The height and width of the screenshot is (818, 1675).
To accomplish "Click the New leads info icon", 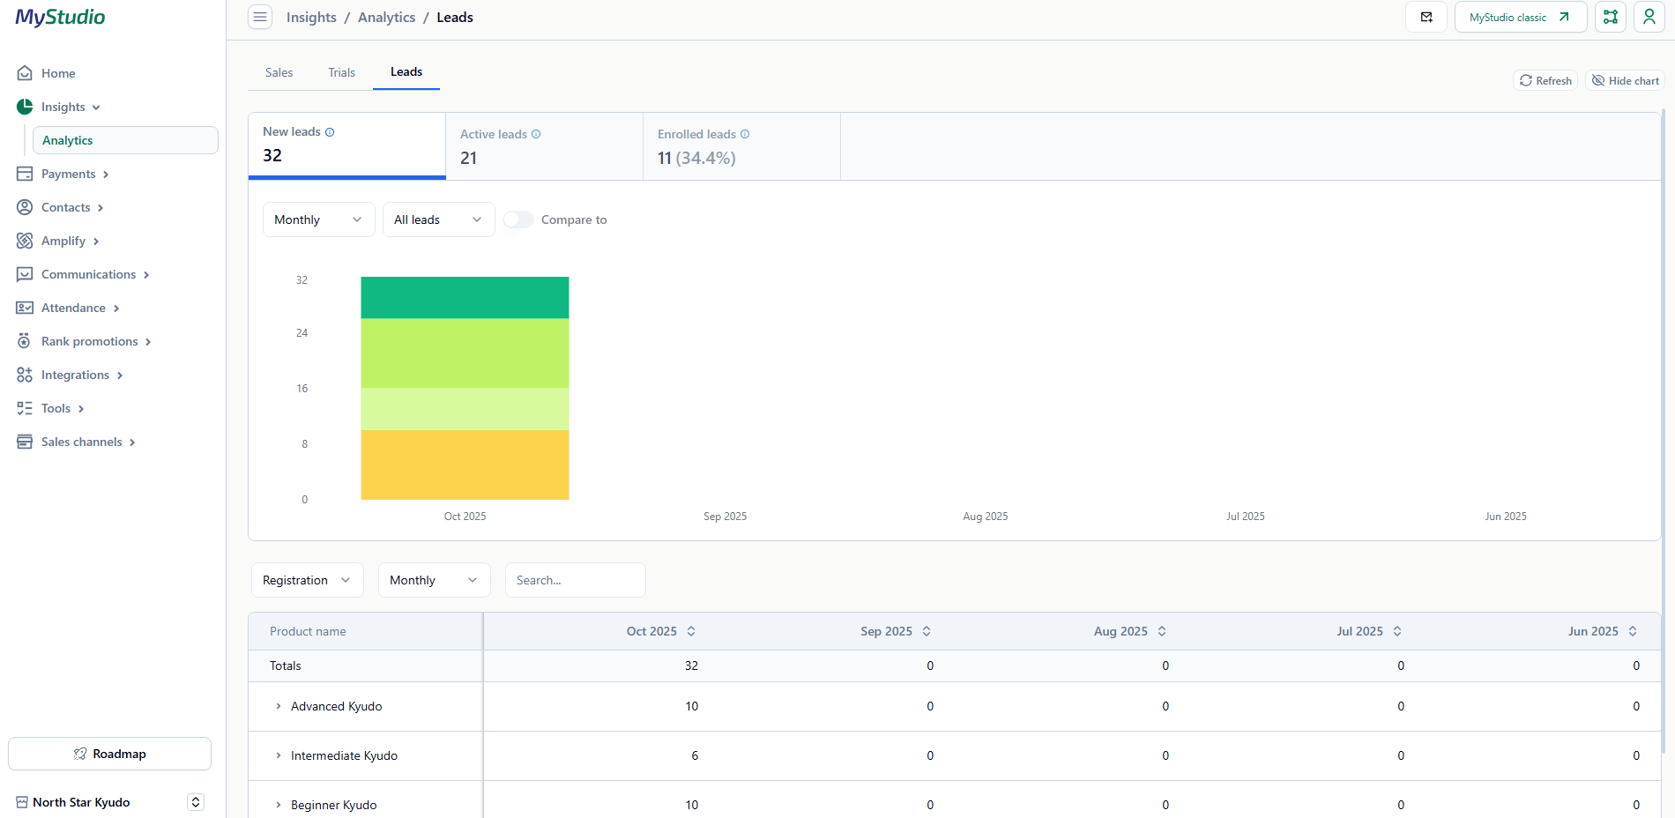I will coord(330,132).
